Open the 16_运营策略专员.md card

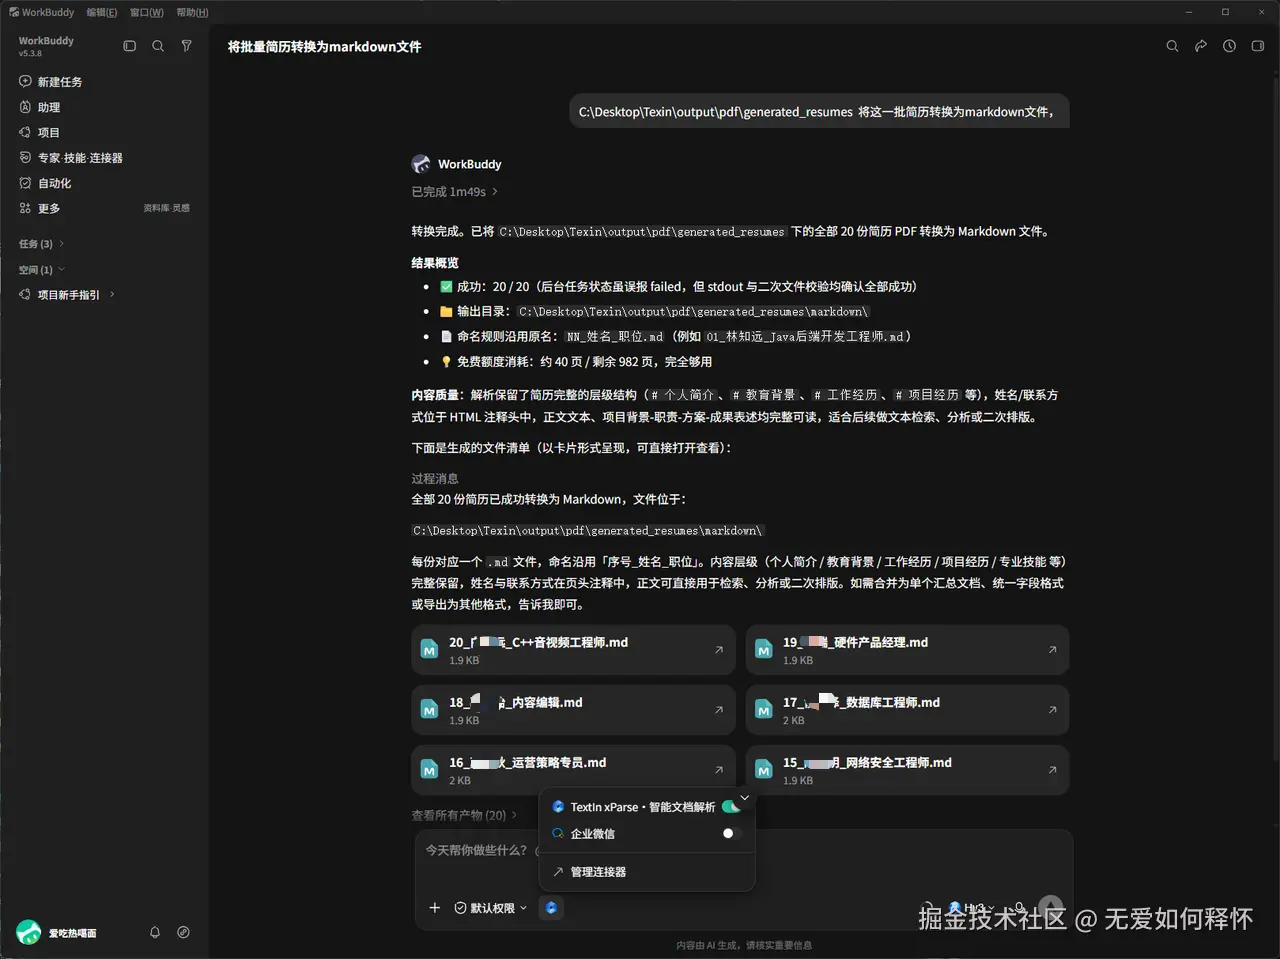pos(573,770)
